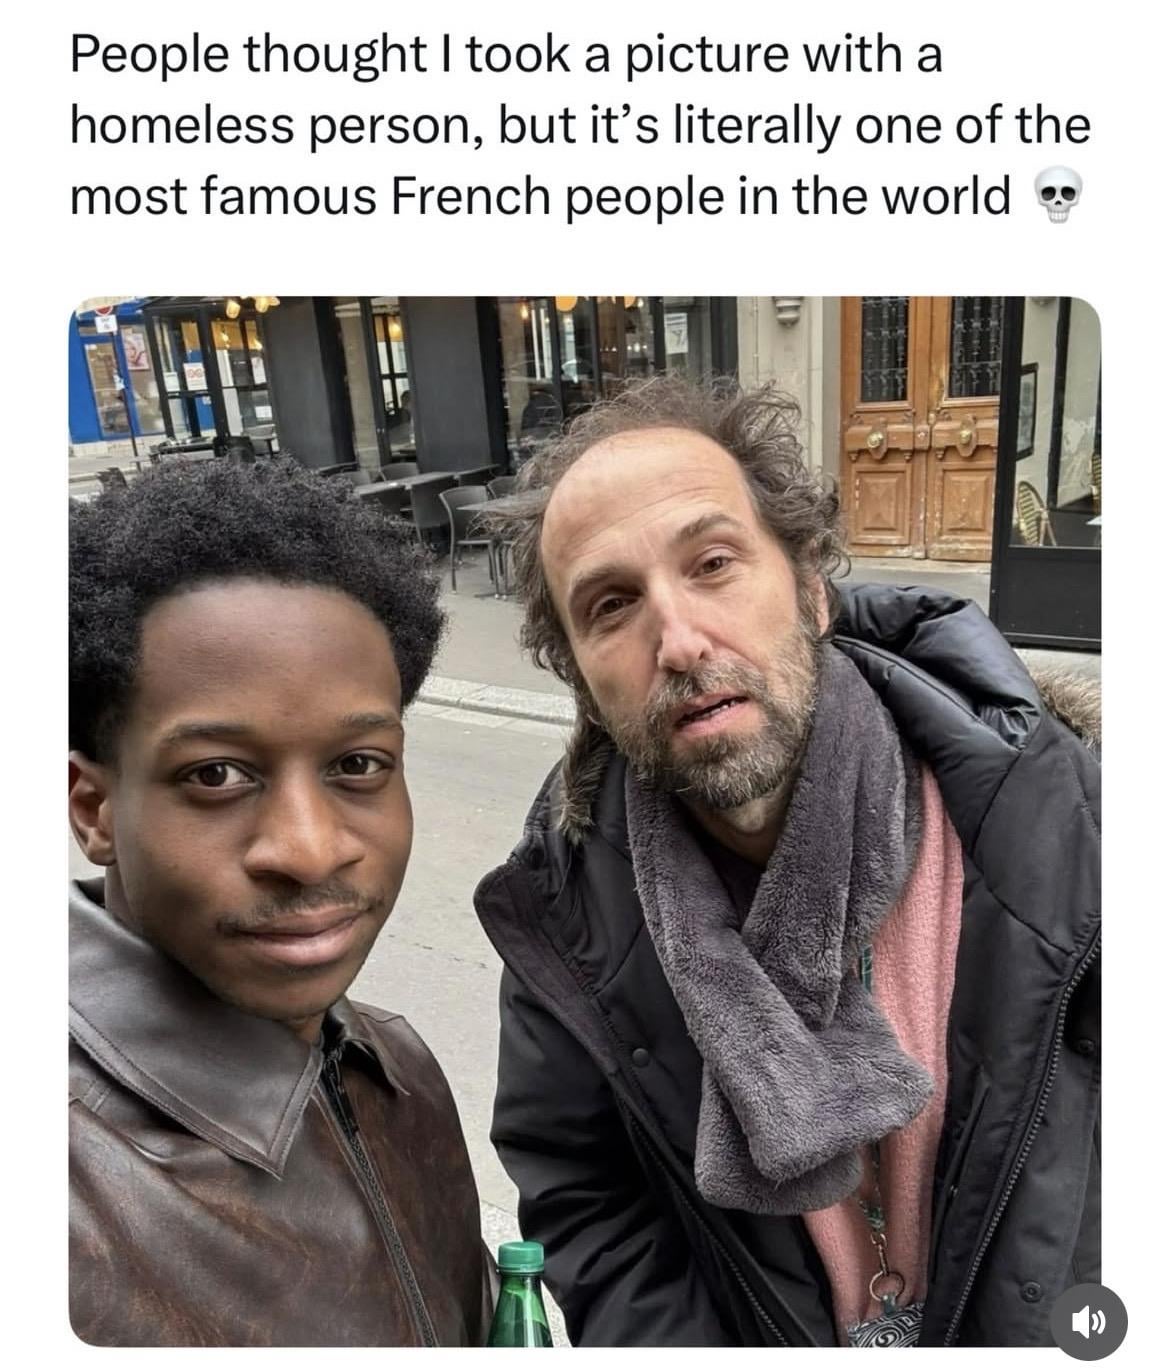Tap the wooden double door in the background
This screenshot has width=1170, height=1368.
920,428
